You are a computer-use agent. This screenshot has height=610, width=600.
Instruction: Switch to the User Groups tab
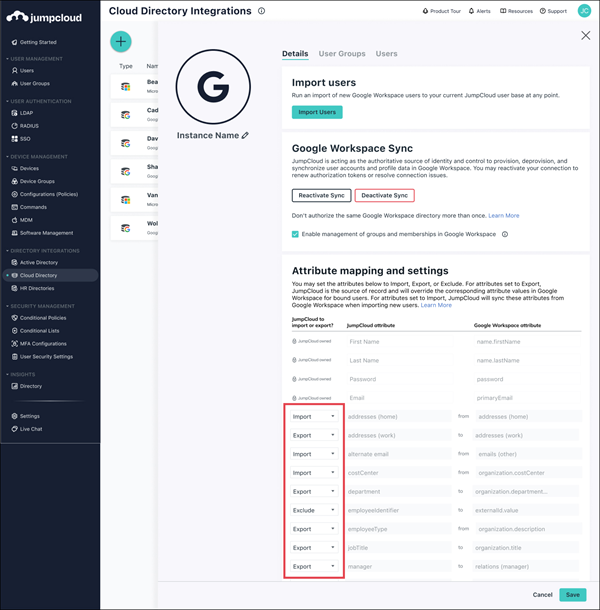point(341,54)
